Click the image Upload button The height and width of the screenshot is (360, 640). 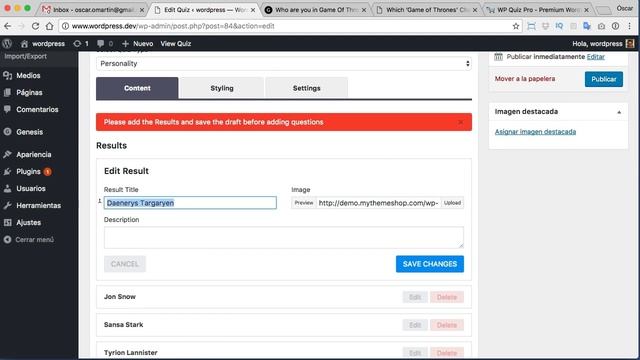452,203
